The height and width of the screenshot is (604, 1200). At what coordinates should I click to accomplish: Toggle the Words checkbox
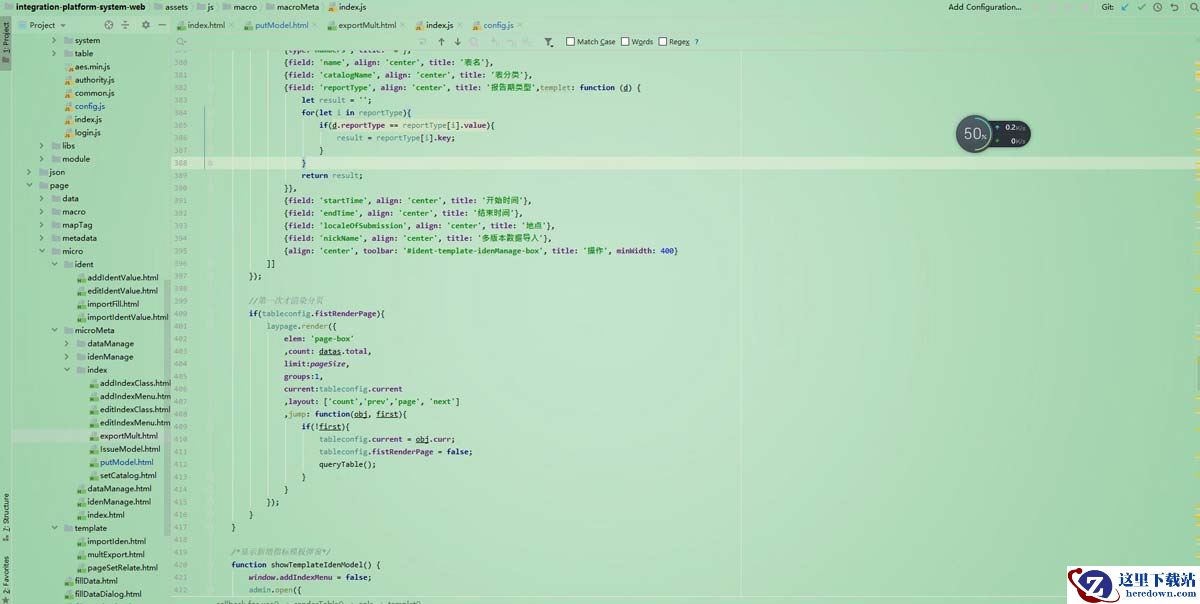625,42
